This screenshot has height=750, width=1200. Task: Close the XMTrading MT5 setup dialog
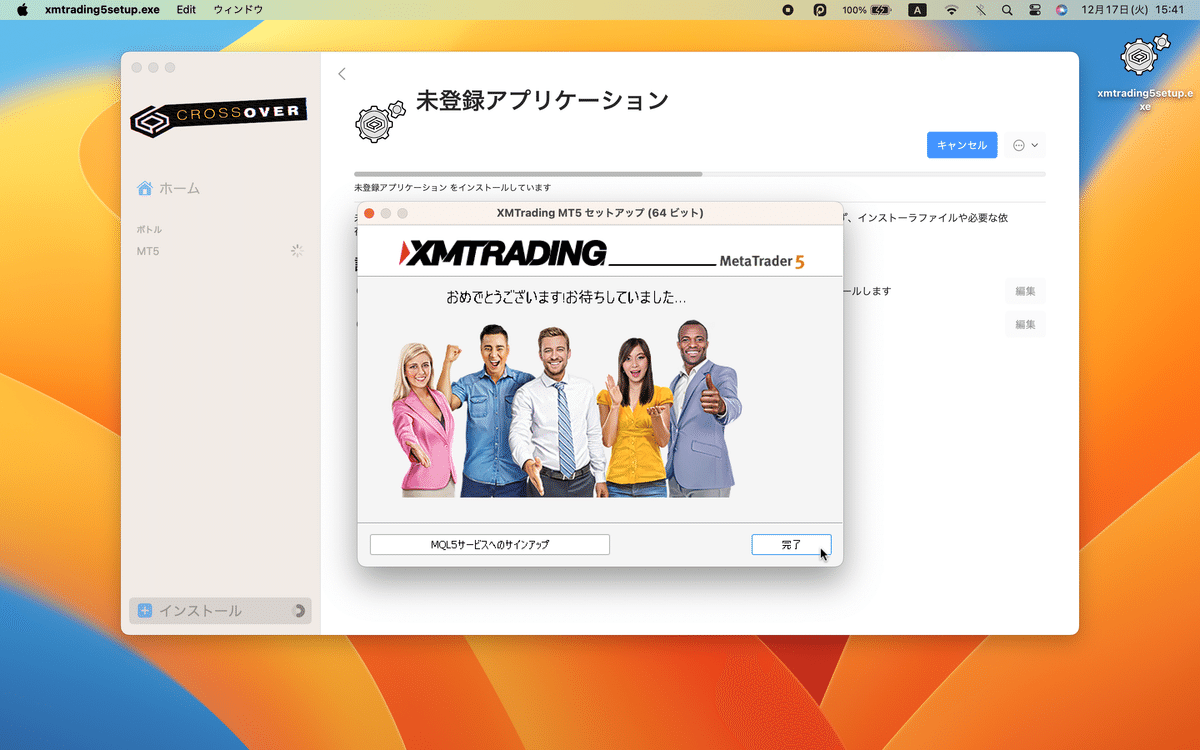pyautogui.click(x=369, y=213)
